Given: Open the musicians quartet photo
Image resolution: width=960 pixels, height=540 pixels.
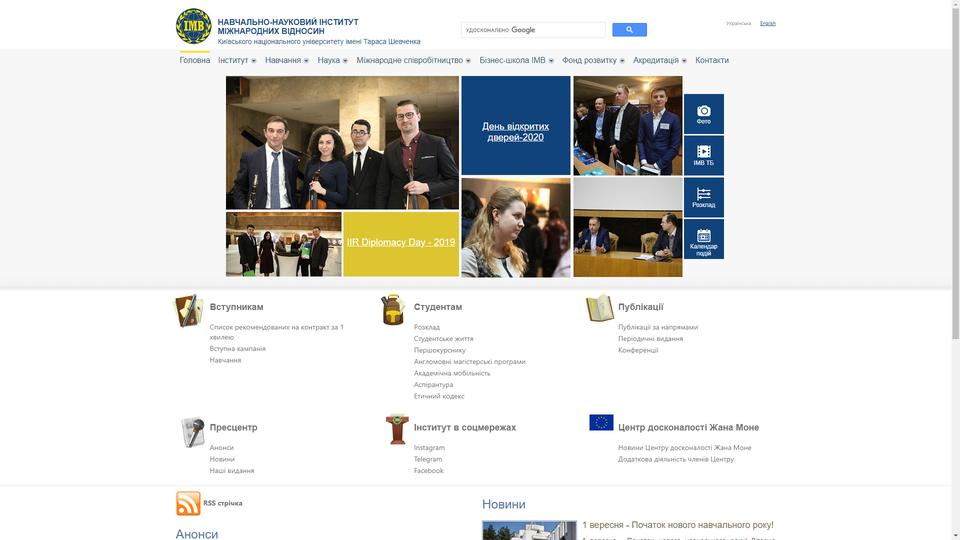Looking at the screenshot, I should (342, 143).
